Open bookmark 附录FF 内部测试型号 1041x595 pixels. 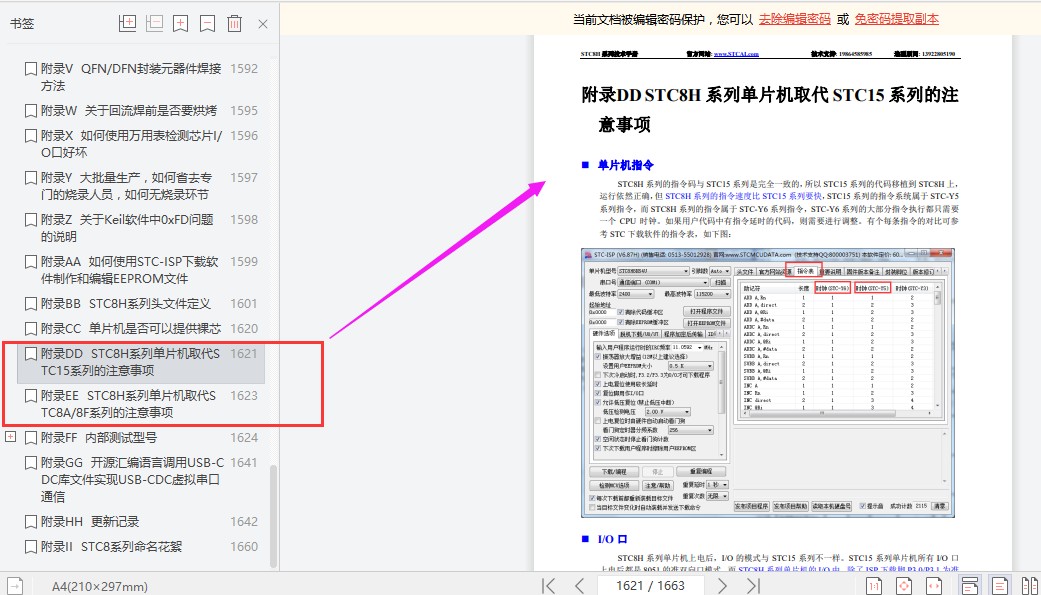coord(99,438)
